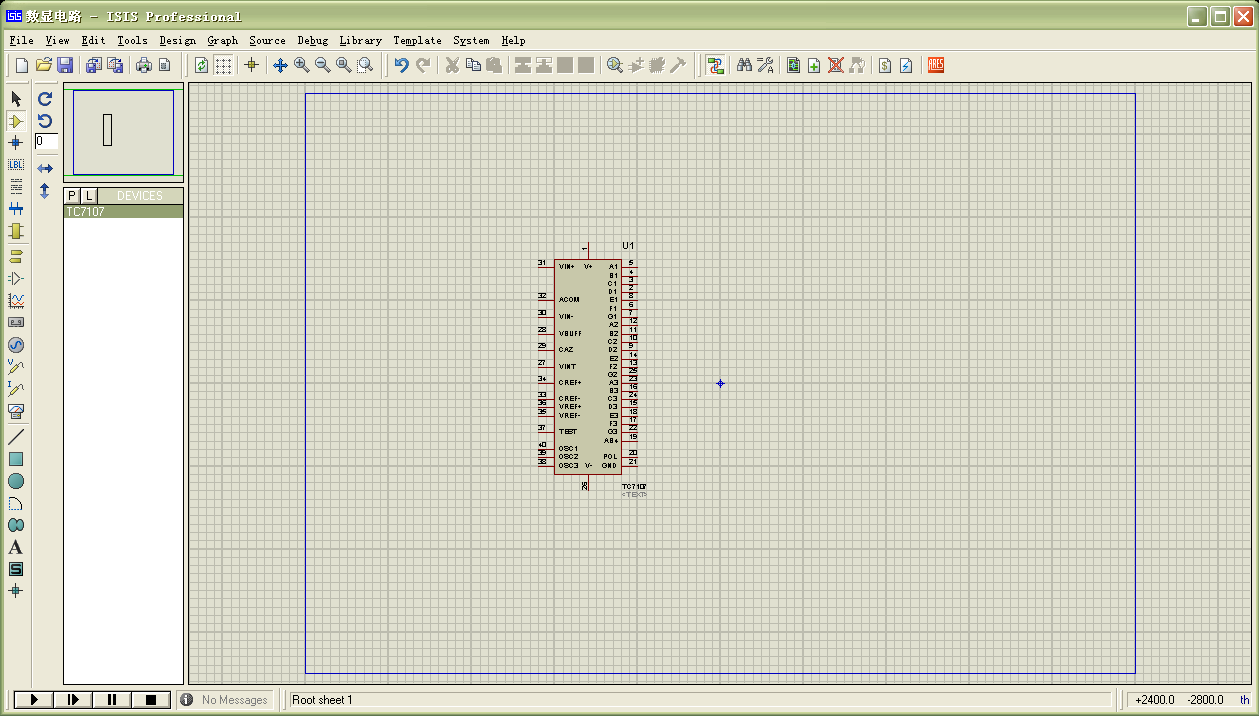Toggle the false origin crosshair
Screen dimensions: 1259x716
click(251, 65)
